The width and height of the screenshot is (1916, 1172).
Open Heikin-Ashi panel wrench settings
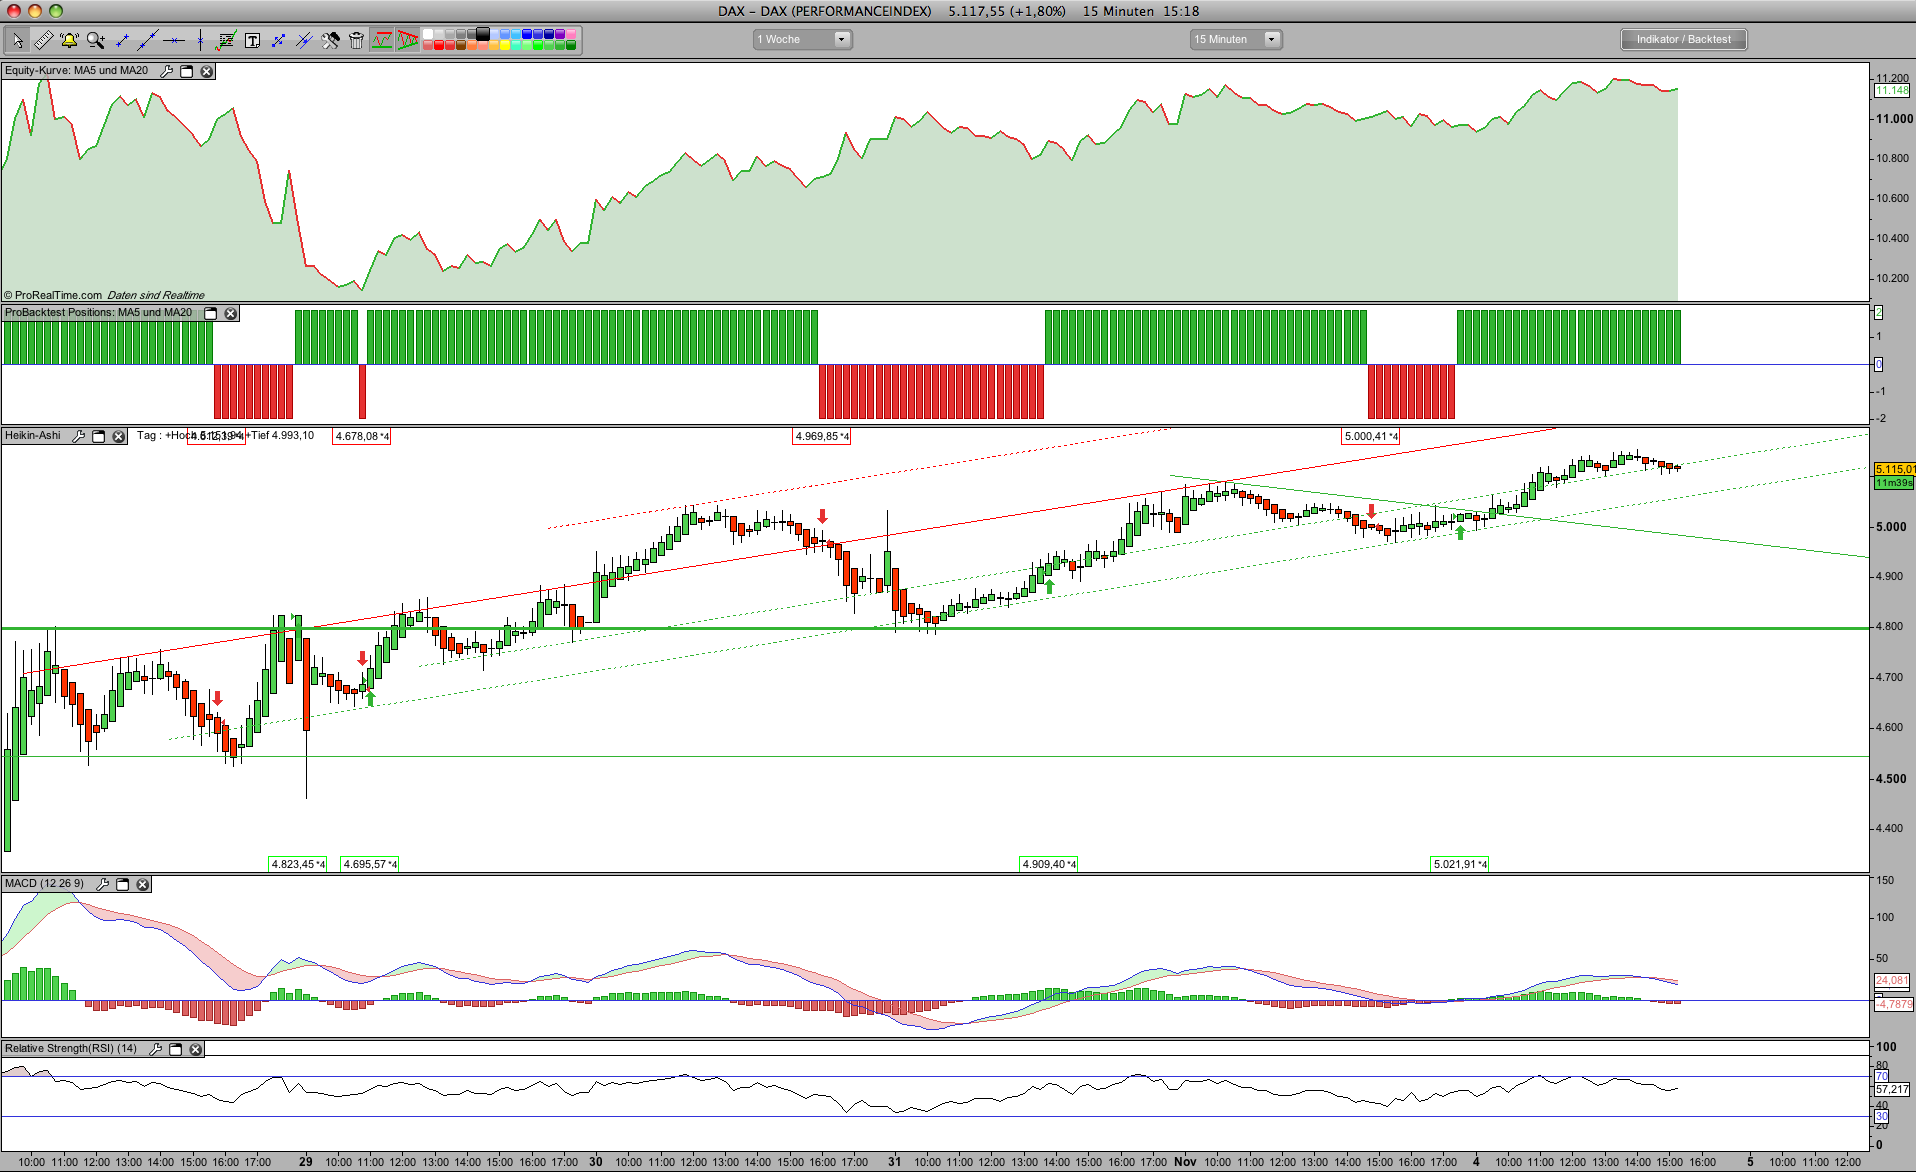pos(79,436)
